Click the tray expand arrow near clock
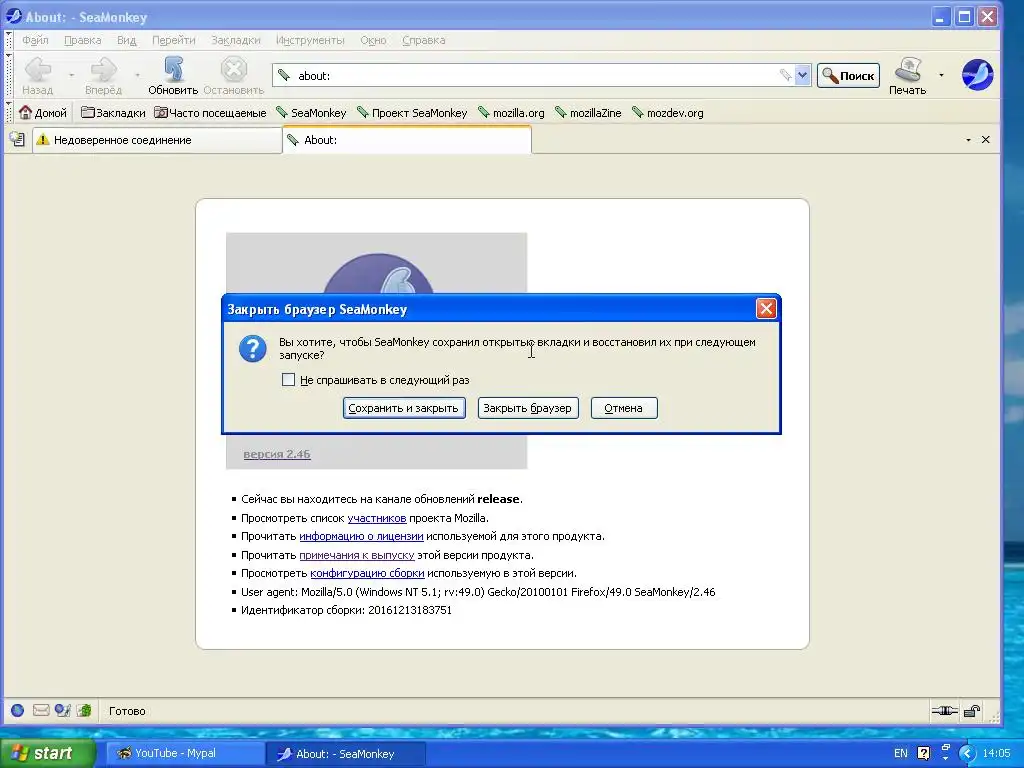This screenshot has width=1024, height=768. coord(967,754)
